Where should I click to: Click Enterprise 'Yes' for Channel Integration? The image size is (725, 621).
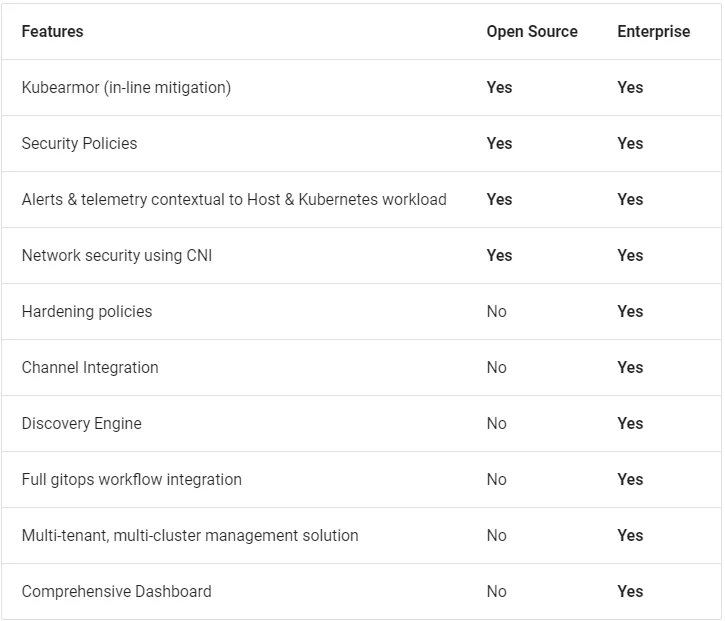pos(630,368)
